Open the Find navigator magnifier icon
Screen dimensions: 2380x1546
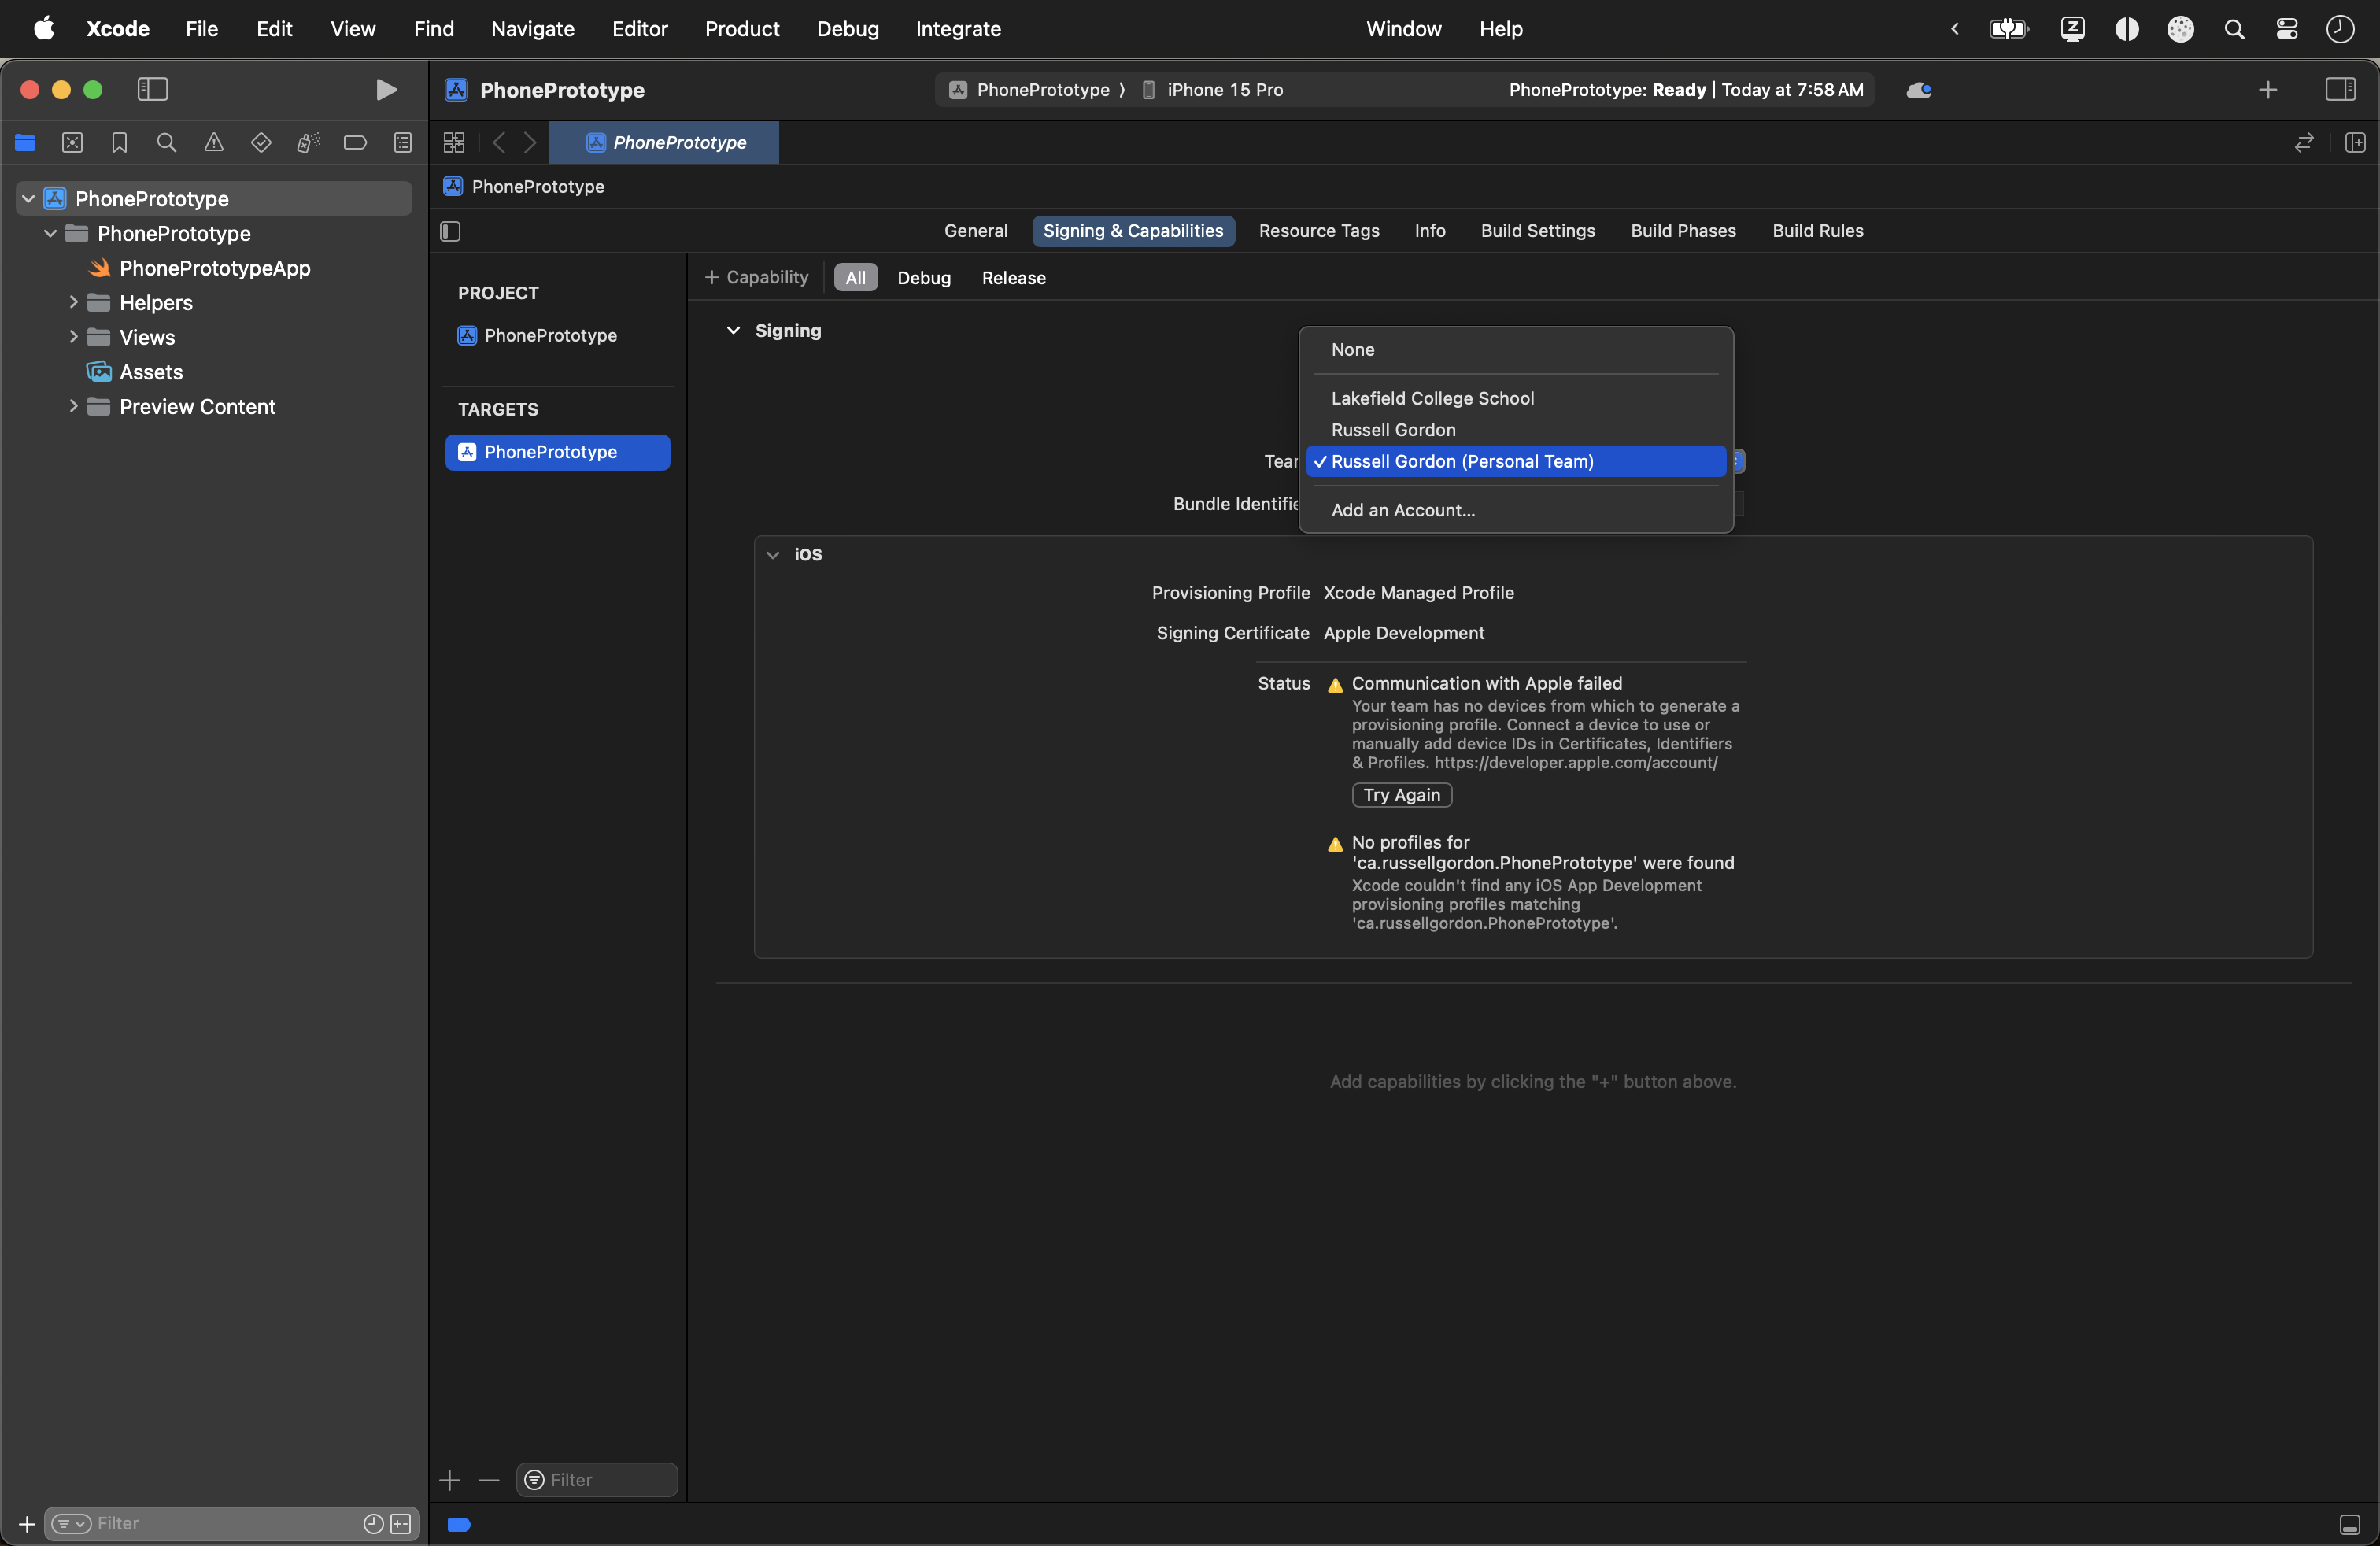click(x=166, y=143)
